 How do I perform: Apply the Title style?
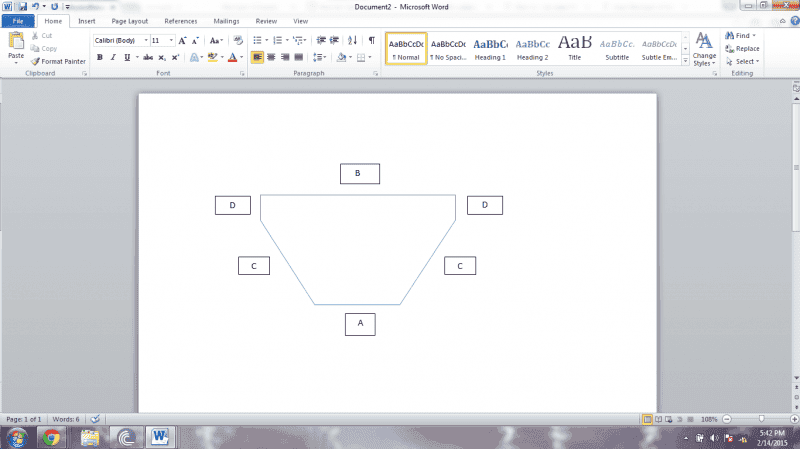575,48
